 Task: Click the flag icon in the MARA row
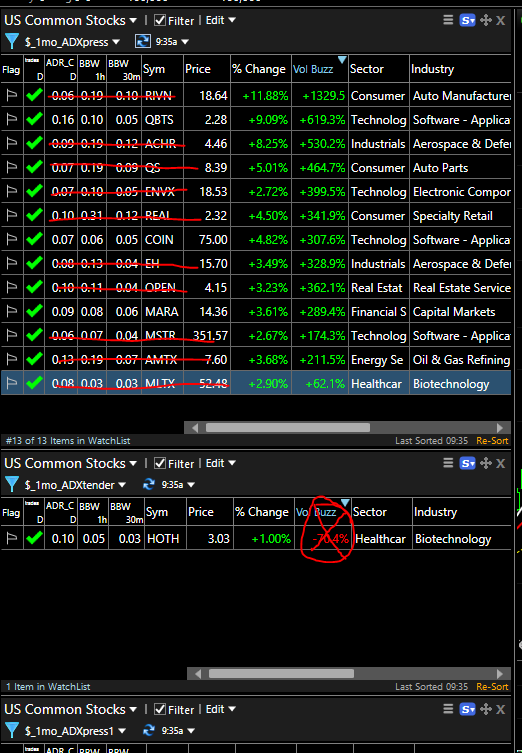(12, 312)
